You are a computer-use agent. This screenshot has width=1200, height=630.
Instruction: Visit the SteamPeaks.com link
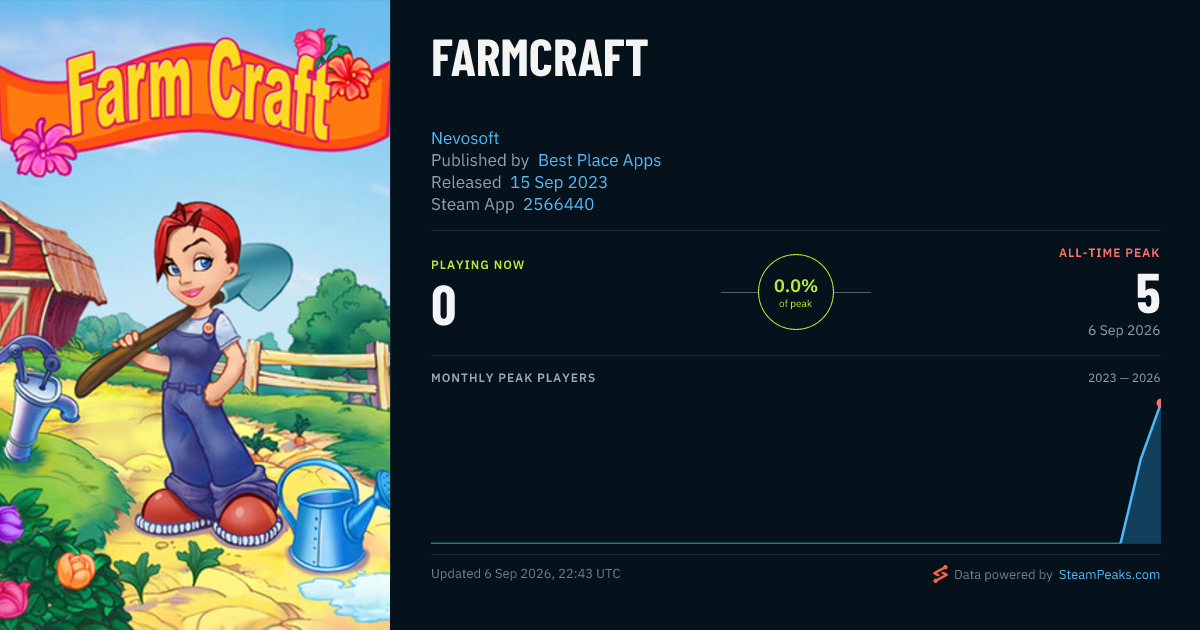pyautogui.click(x=1109, y=575)
